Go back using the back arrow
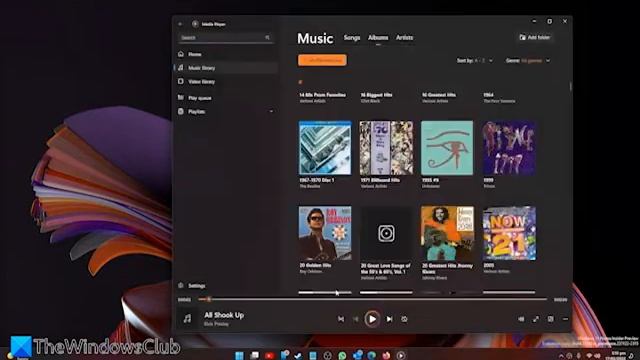This screenshot has width=640, height=360. click(180, 24)
